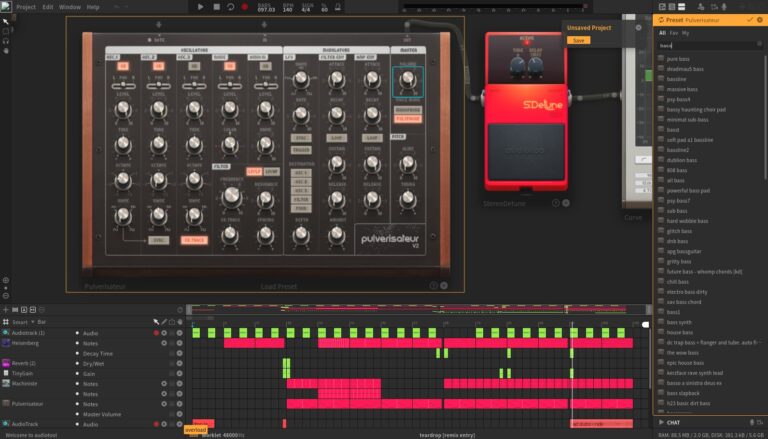Open the Window menu

[70, 7]
